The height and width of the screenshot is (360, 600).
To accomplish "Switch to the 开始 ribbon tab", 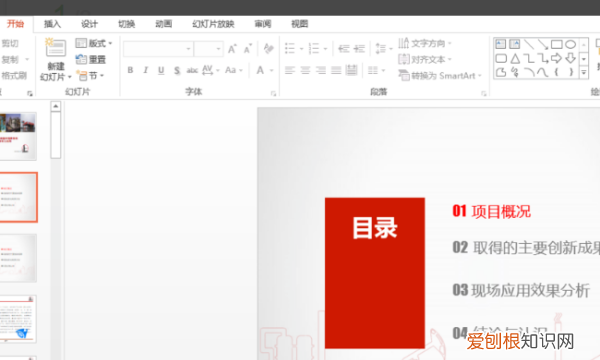I will [16, 24].
